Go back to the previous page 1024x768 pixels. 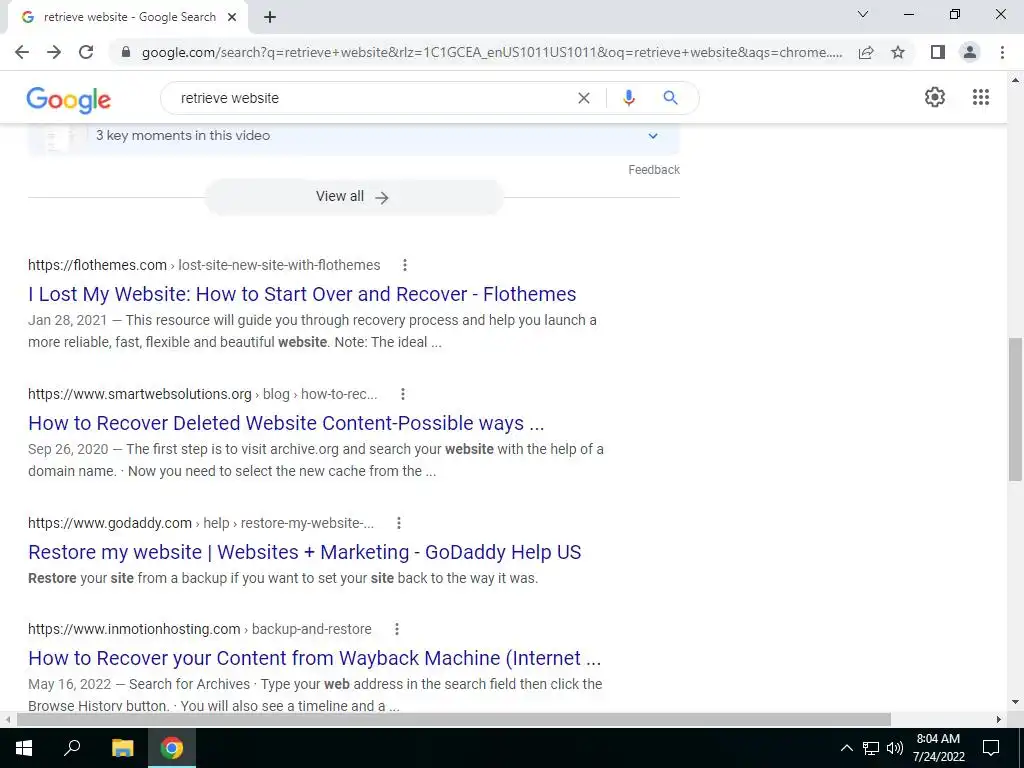22,52
